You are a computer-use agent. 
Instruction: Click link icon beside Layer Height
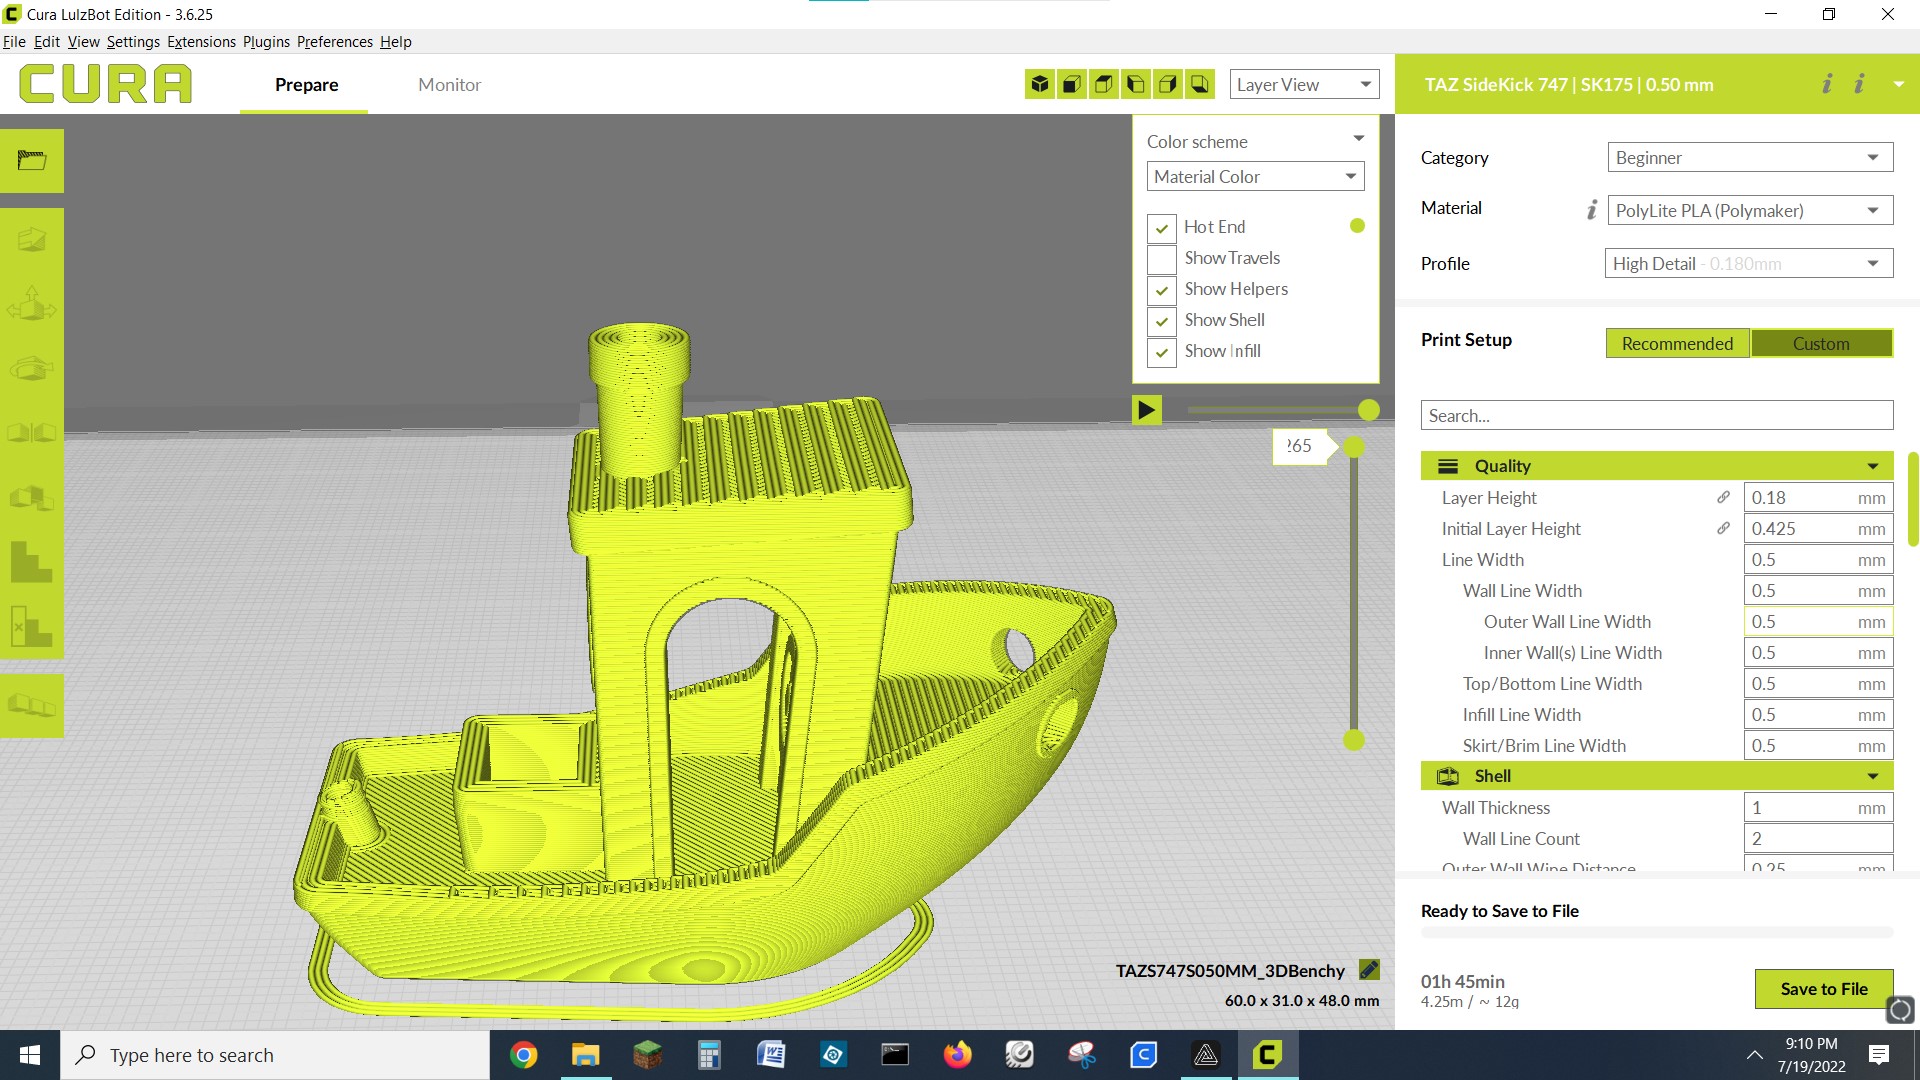pos(1723,497)
